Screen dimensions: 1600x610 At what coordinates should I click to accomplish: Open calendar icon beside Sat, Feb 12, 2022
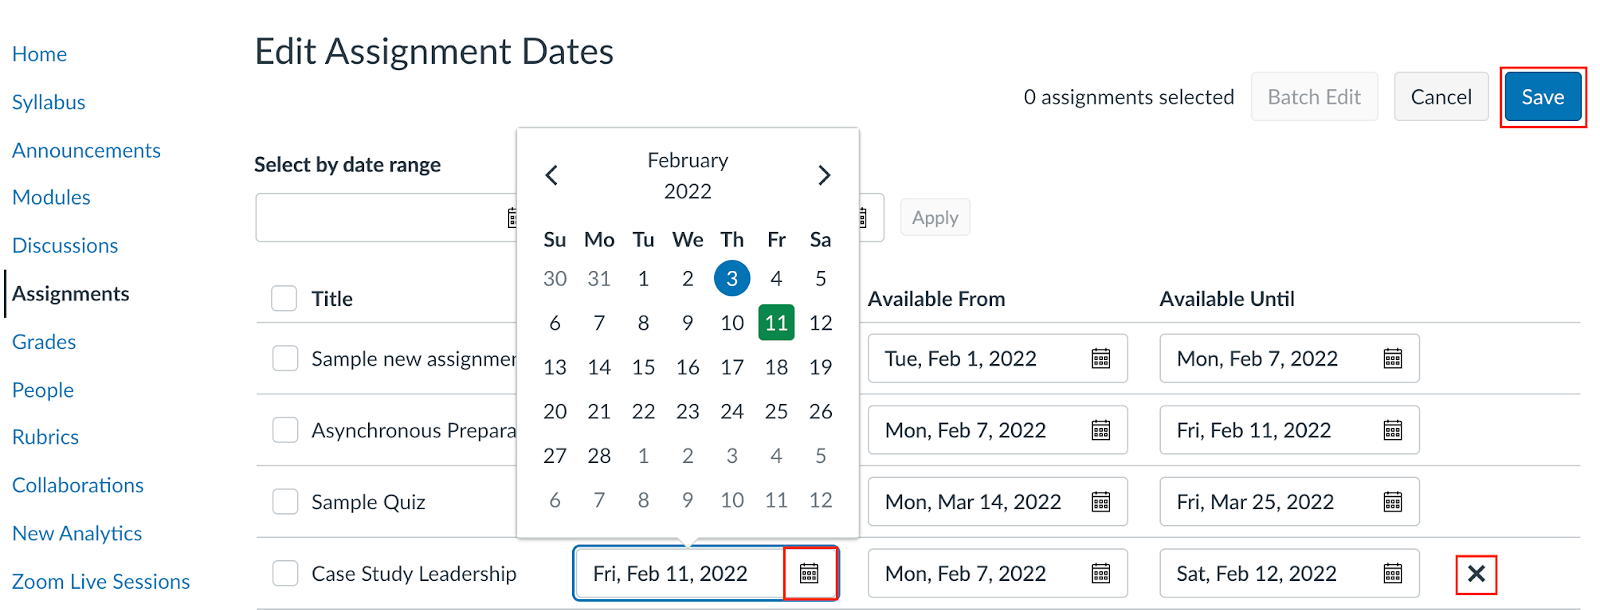(1393, 574)
